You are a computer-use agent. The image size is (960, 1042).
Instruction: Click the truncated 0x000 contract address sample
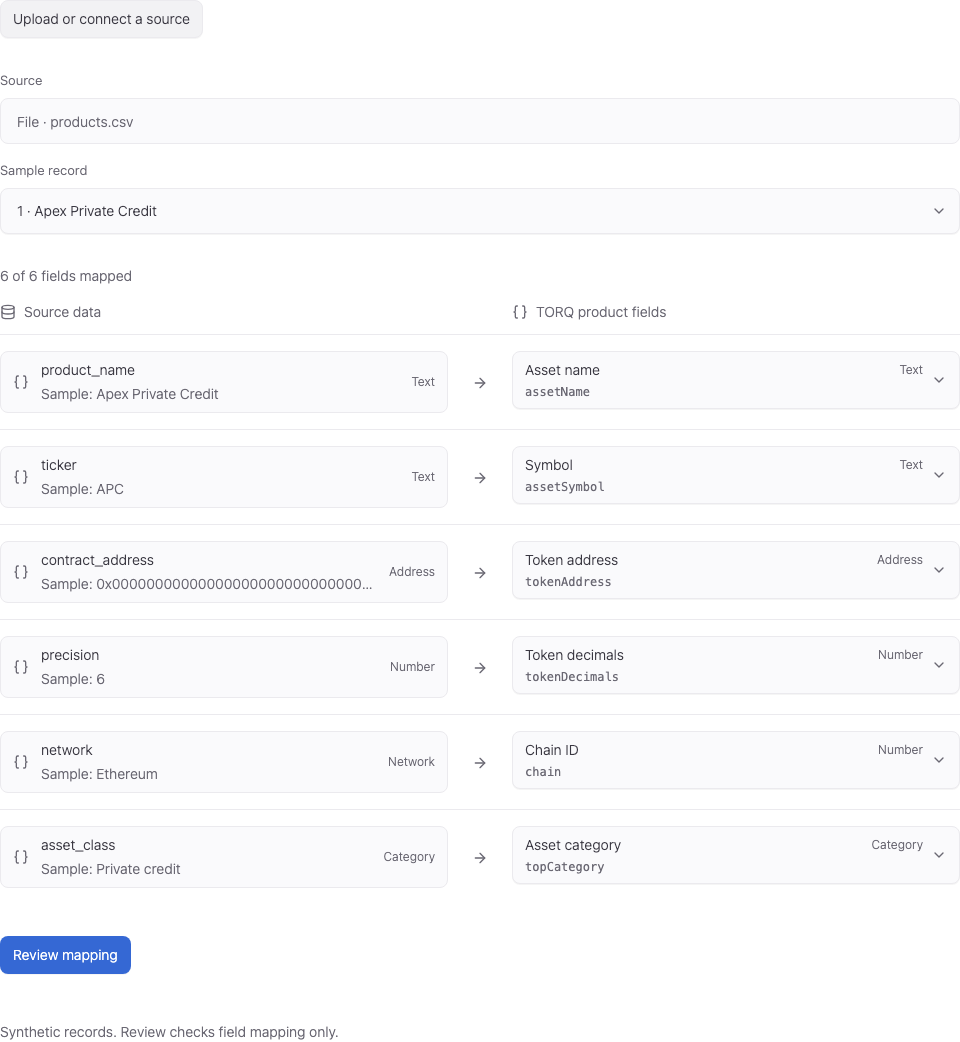click(207, 584)
